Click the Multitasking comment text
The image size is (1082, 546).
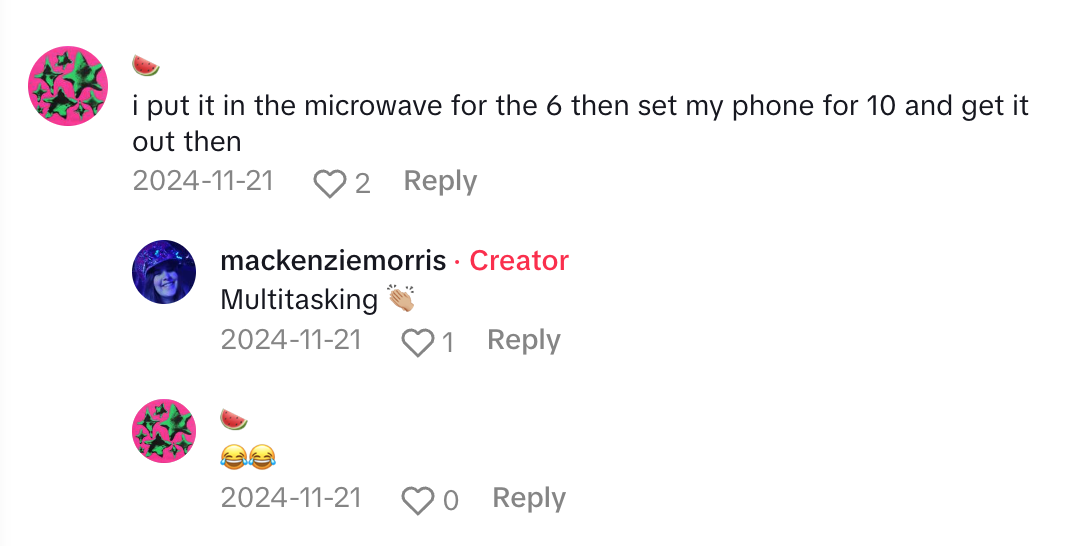point(299,299)
